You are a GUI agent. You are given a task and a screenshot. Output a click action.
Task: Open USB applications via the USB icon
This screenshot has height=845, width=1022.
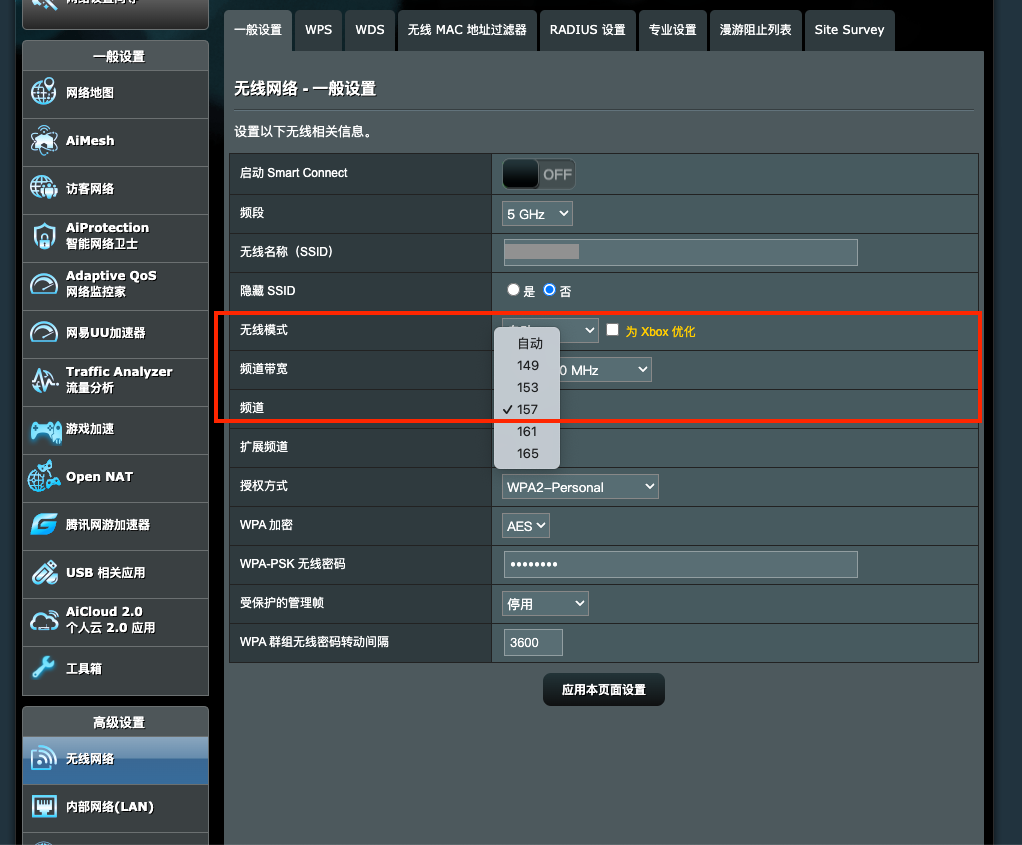click(44, 573)
